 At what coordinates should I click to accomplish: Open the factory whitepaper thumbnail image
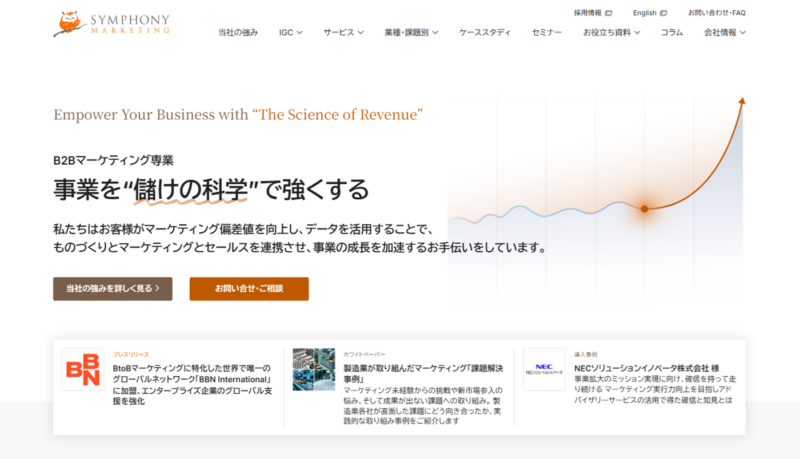tap(313, 370)
